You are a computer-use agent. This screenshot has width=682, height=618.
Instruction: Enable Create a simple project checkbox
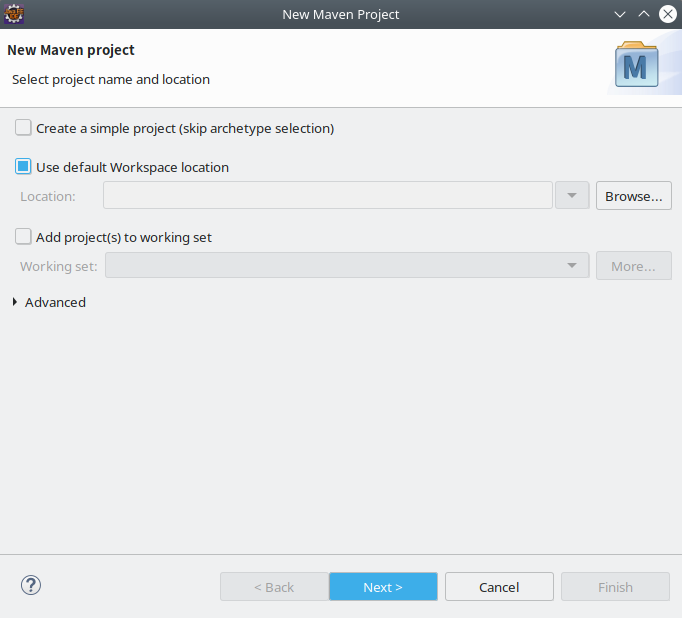[23, 128]
